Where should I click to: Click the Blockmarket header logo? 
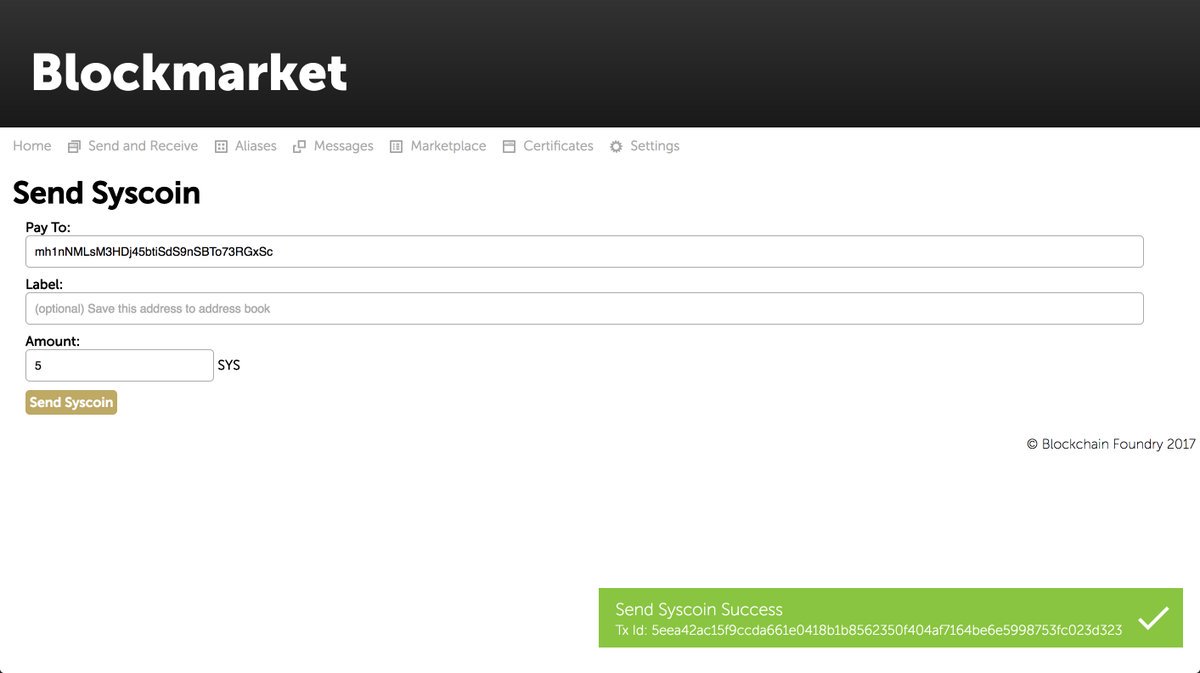[x=189, y=73]
